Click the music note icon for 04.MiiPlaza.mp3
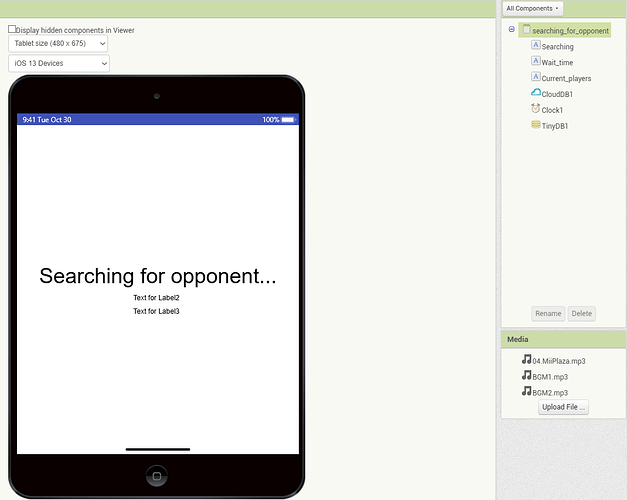Screen dimensions: 627x500 (x=526, y=360)
